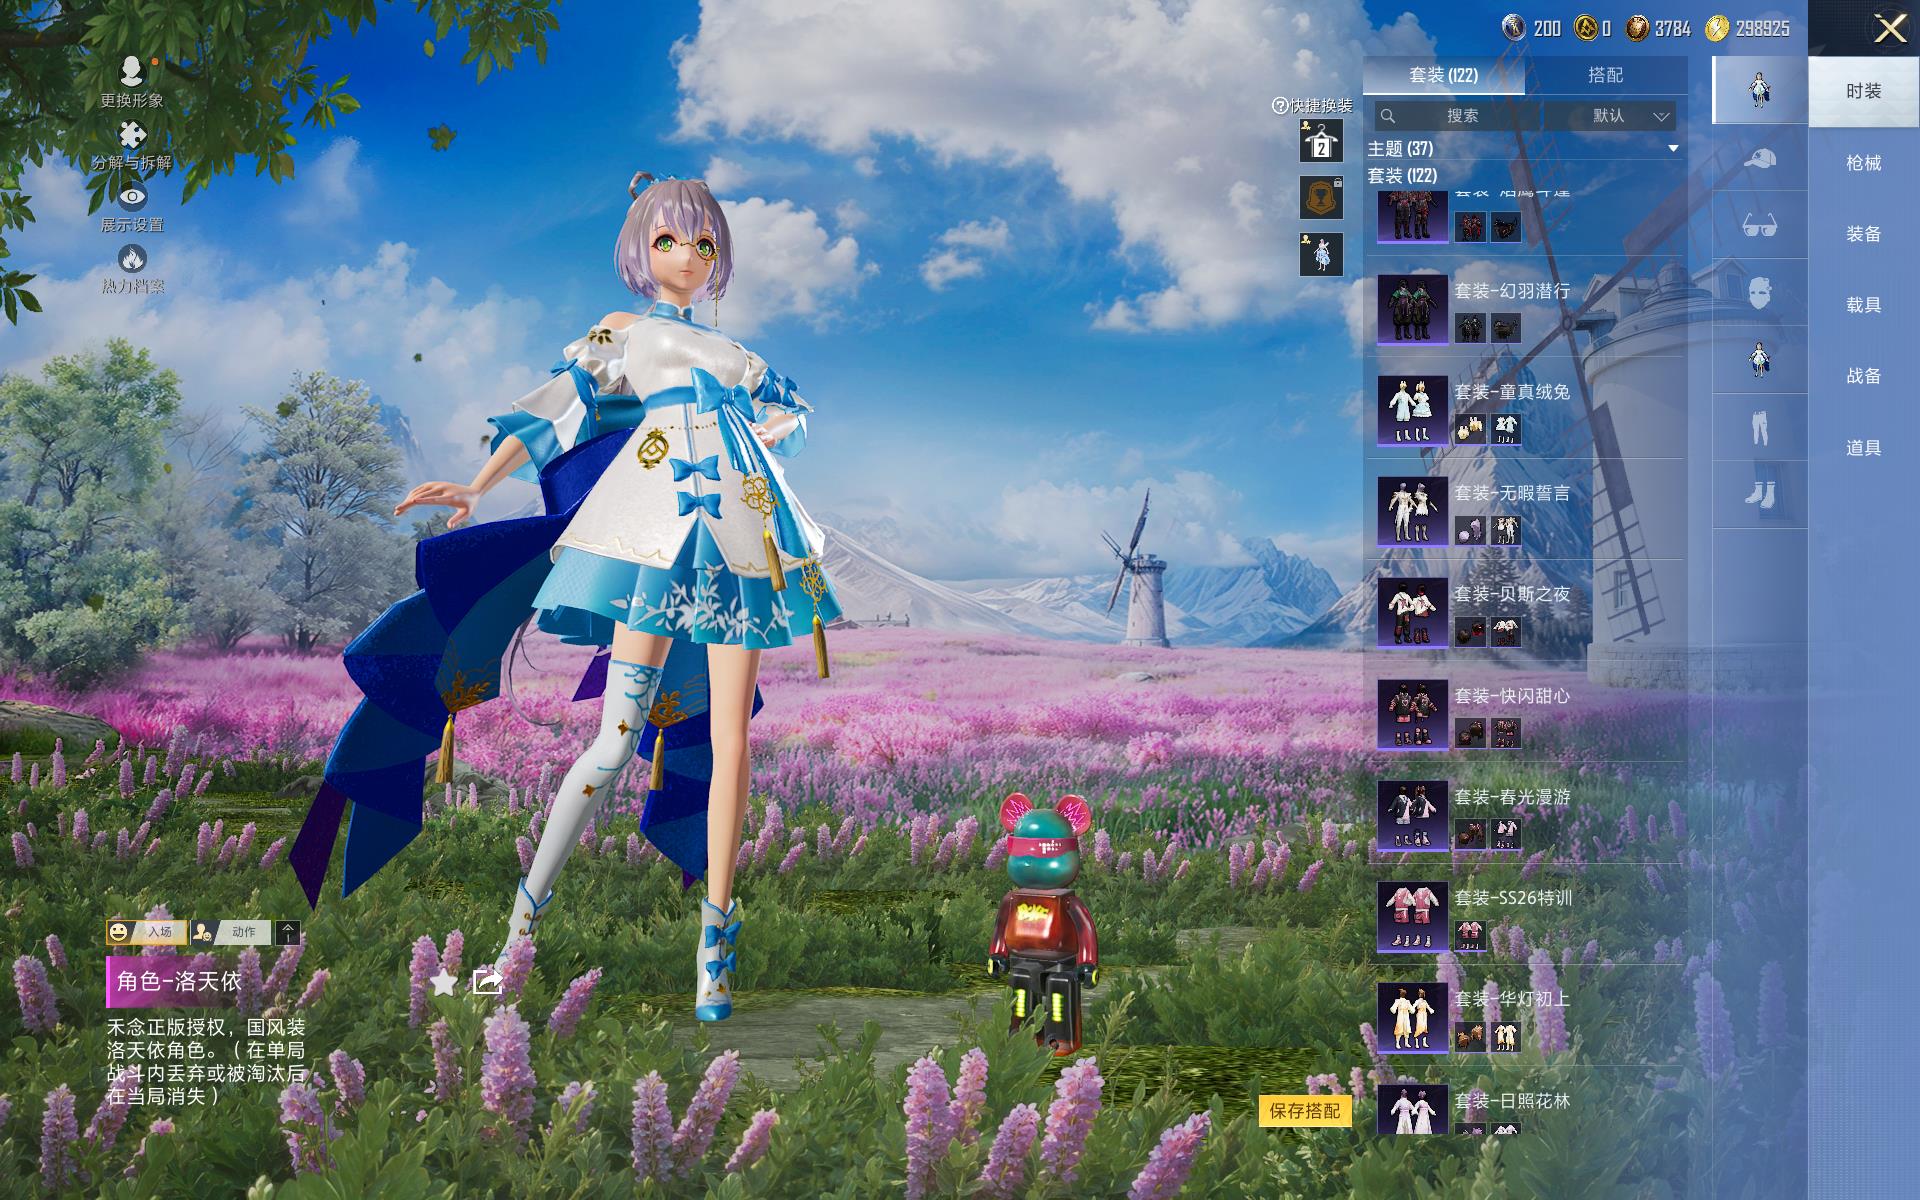Click the 200 blue coin currency icon
1920x1200 pixels.
[1515, 28]
